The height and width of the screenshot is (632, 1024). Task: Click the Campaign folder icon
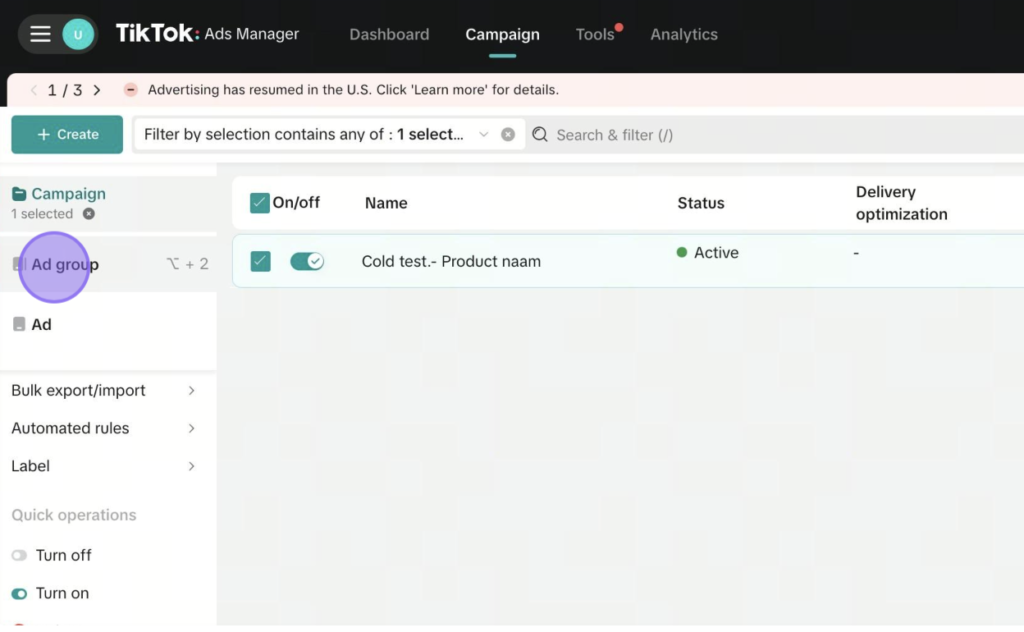[x=19, y=194]
